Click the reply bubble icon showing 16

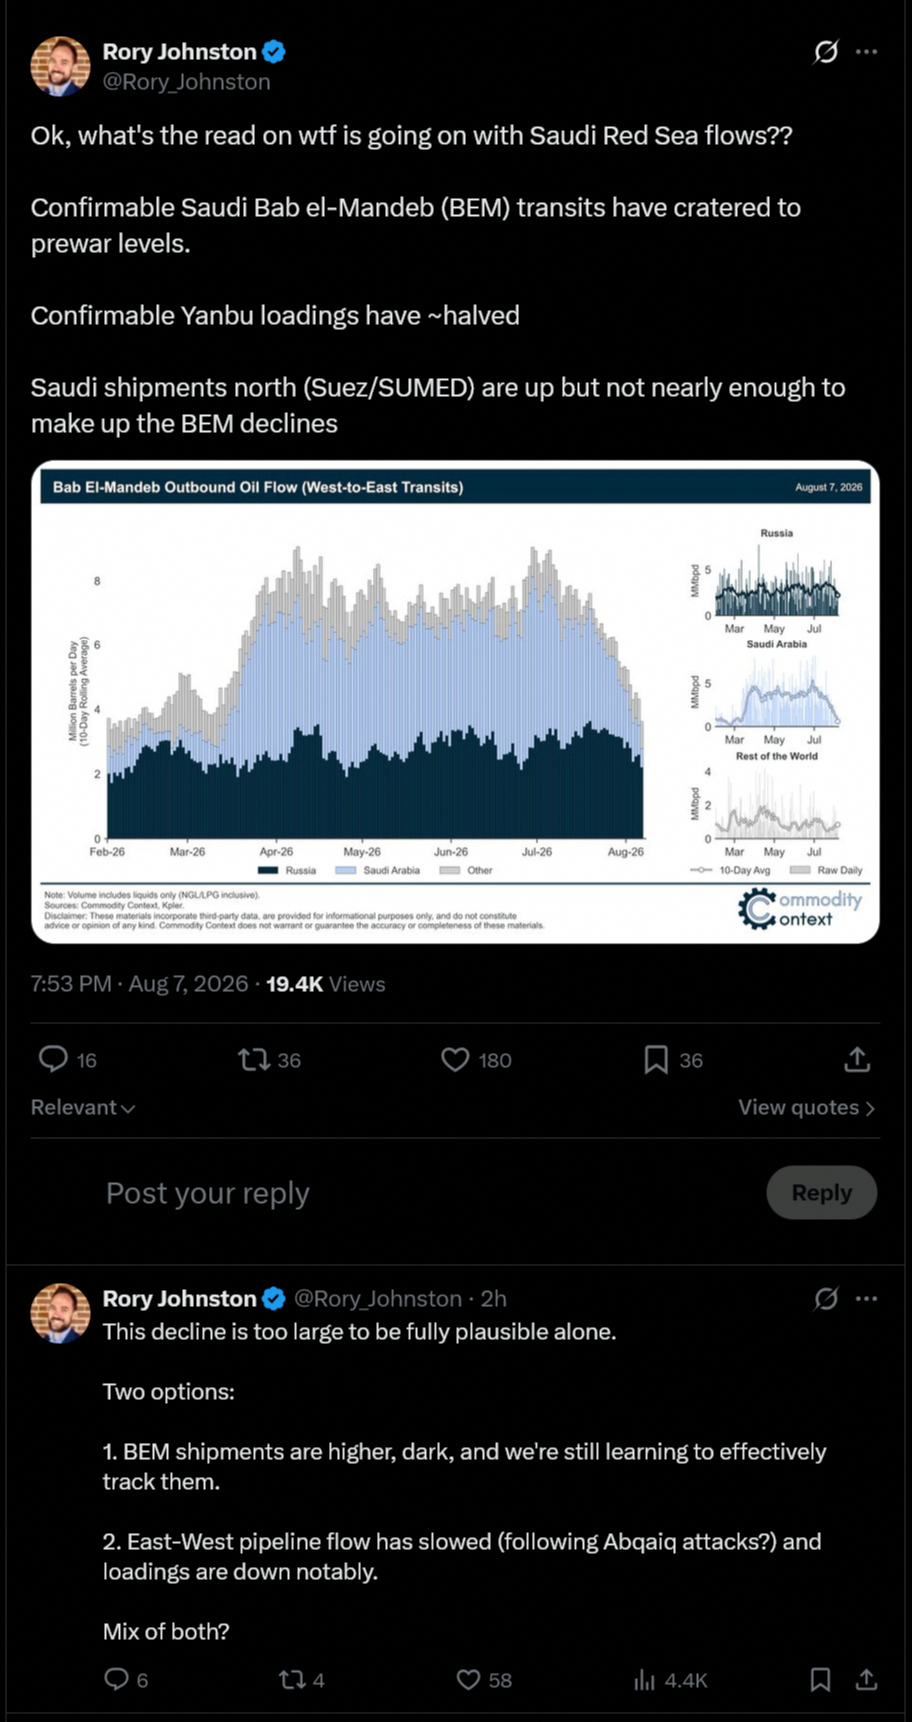click(x=53, y=1059)
